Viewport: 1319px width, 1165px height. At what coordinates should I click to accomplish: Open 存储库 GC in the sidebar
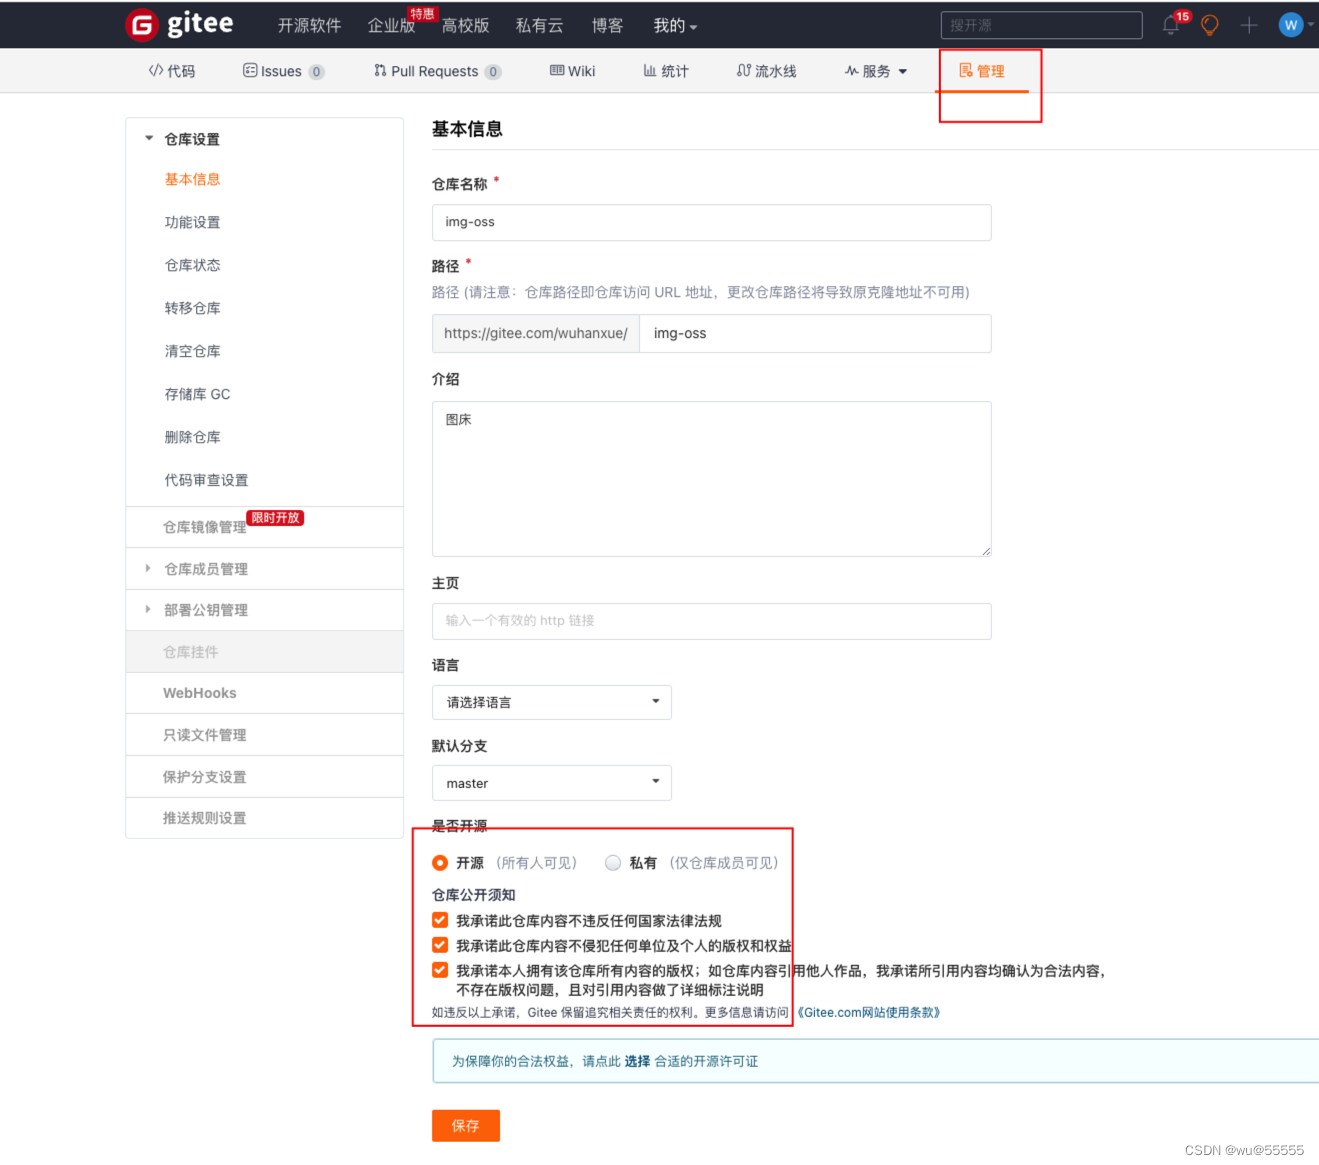[197, 394]
